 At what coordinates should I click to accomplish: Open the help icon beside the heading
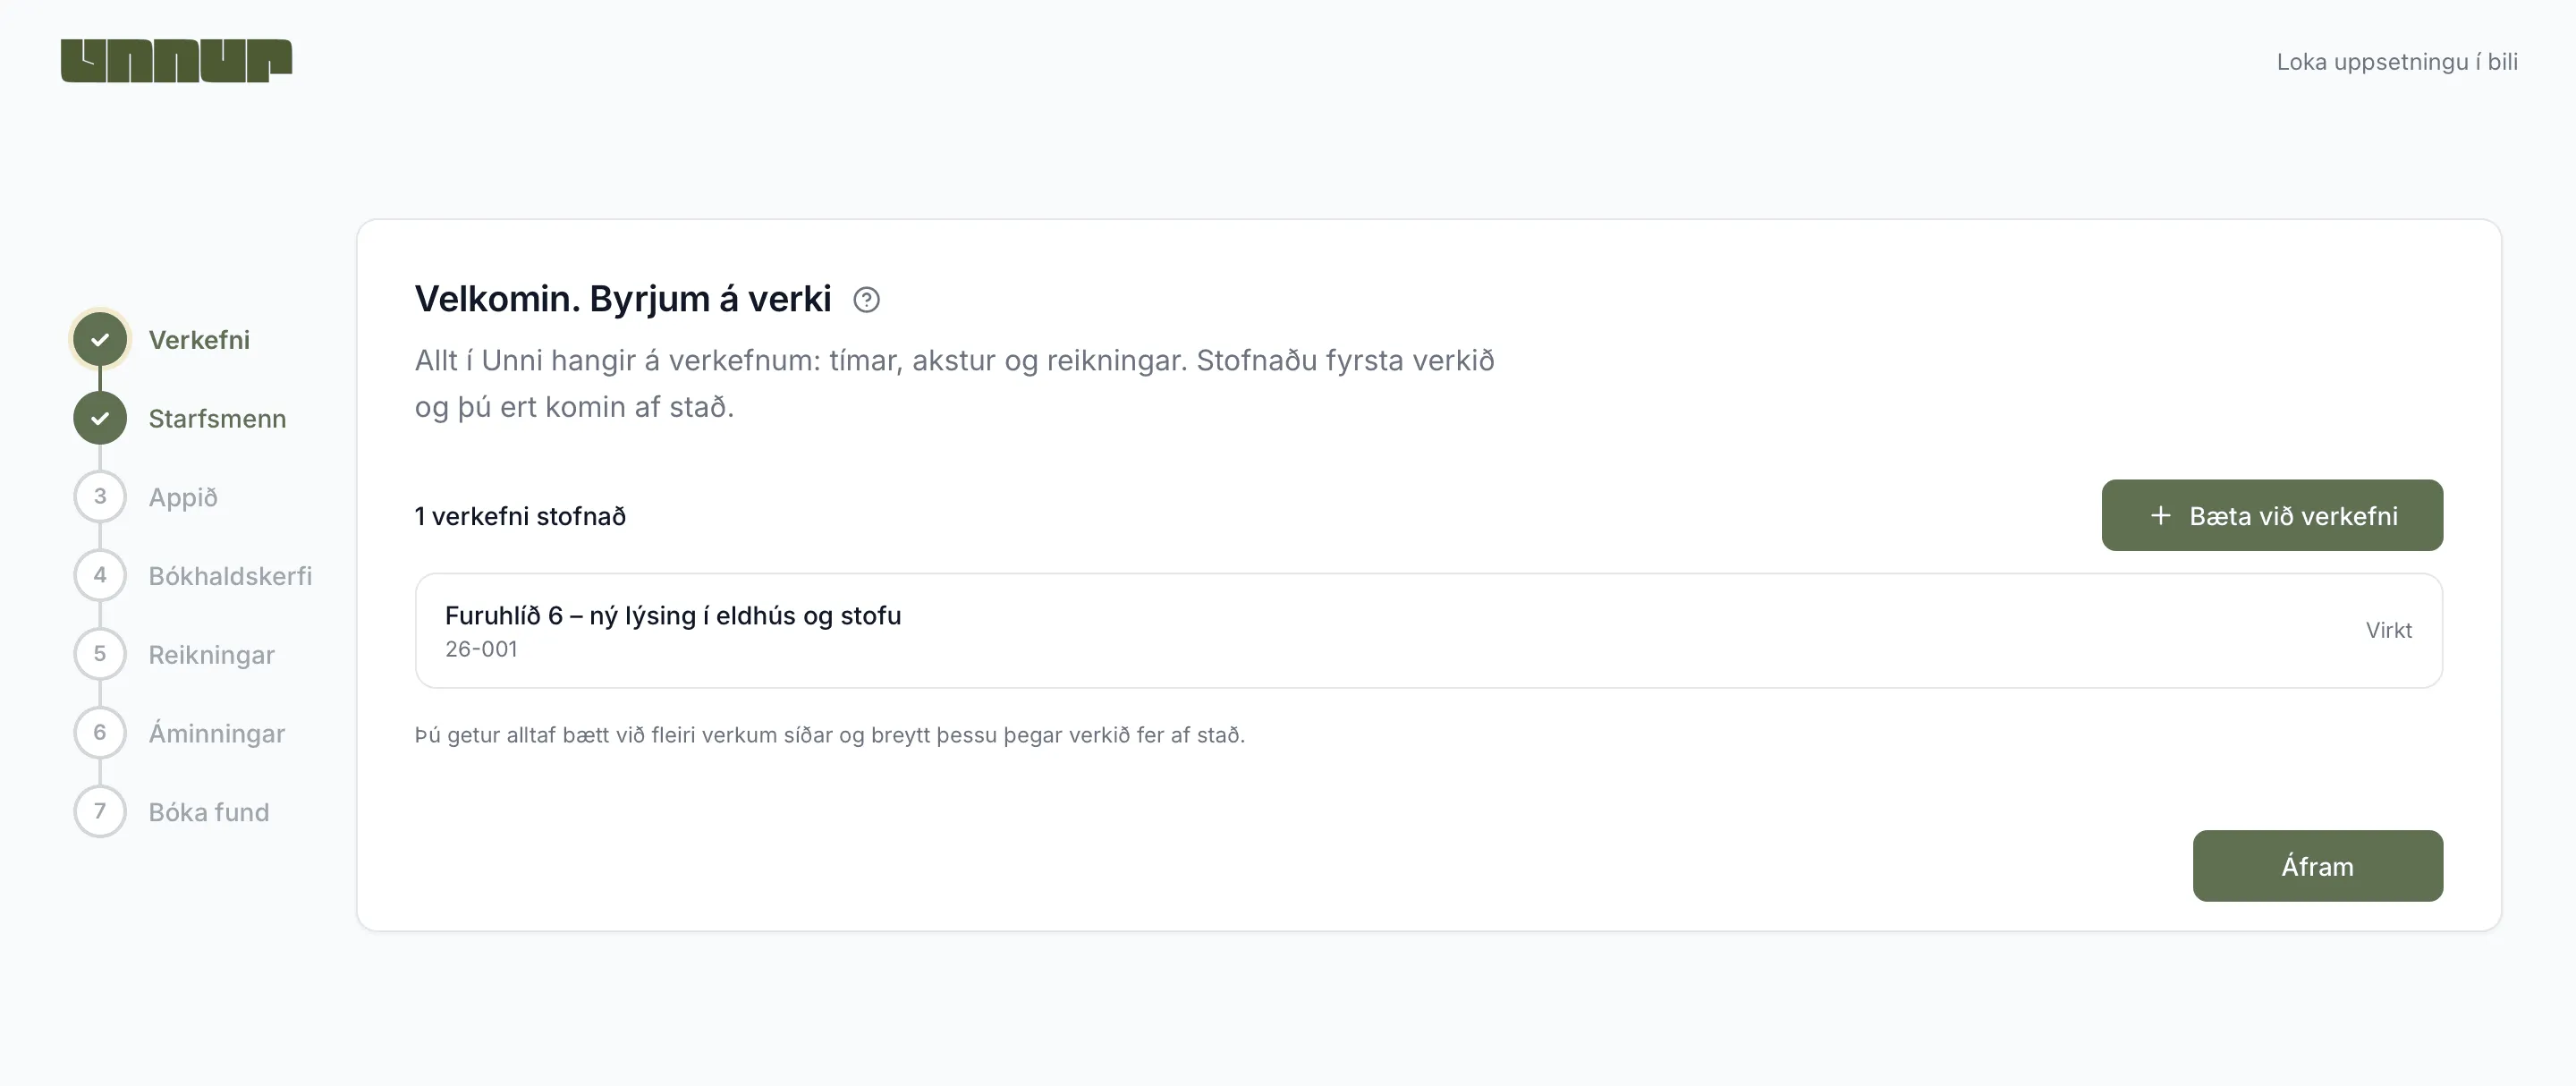(x=866, y=299)
